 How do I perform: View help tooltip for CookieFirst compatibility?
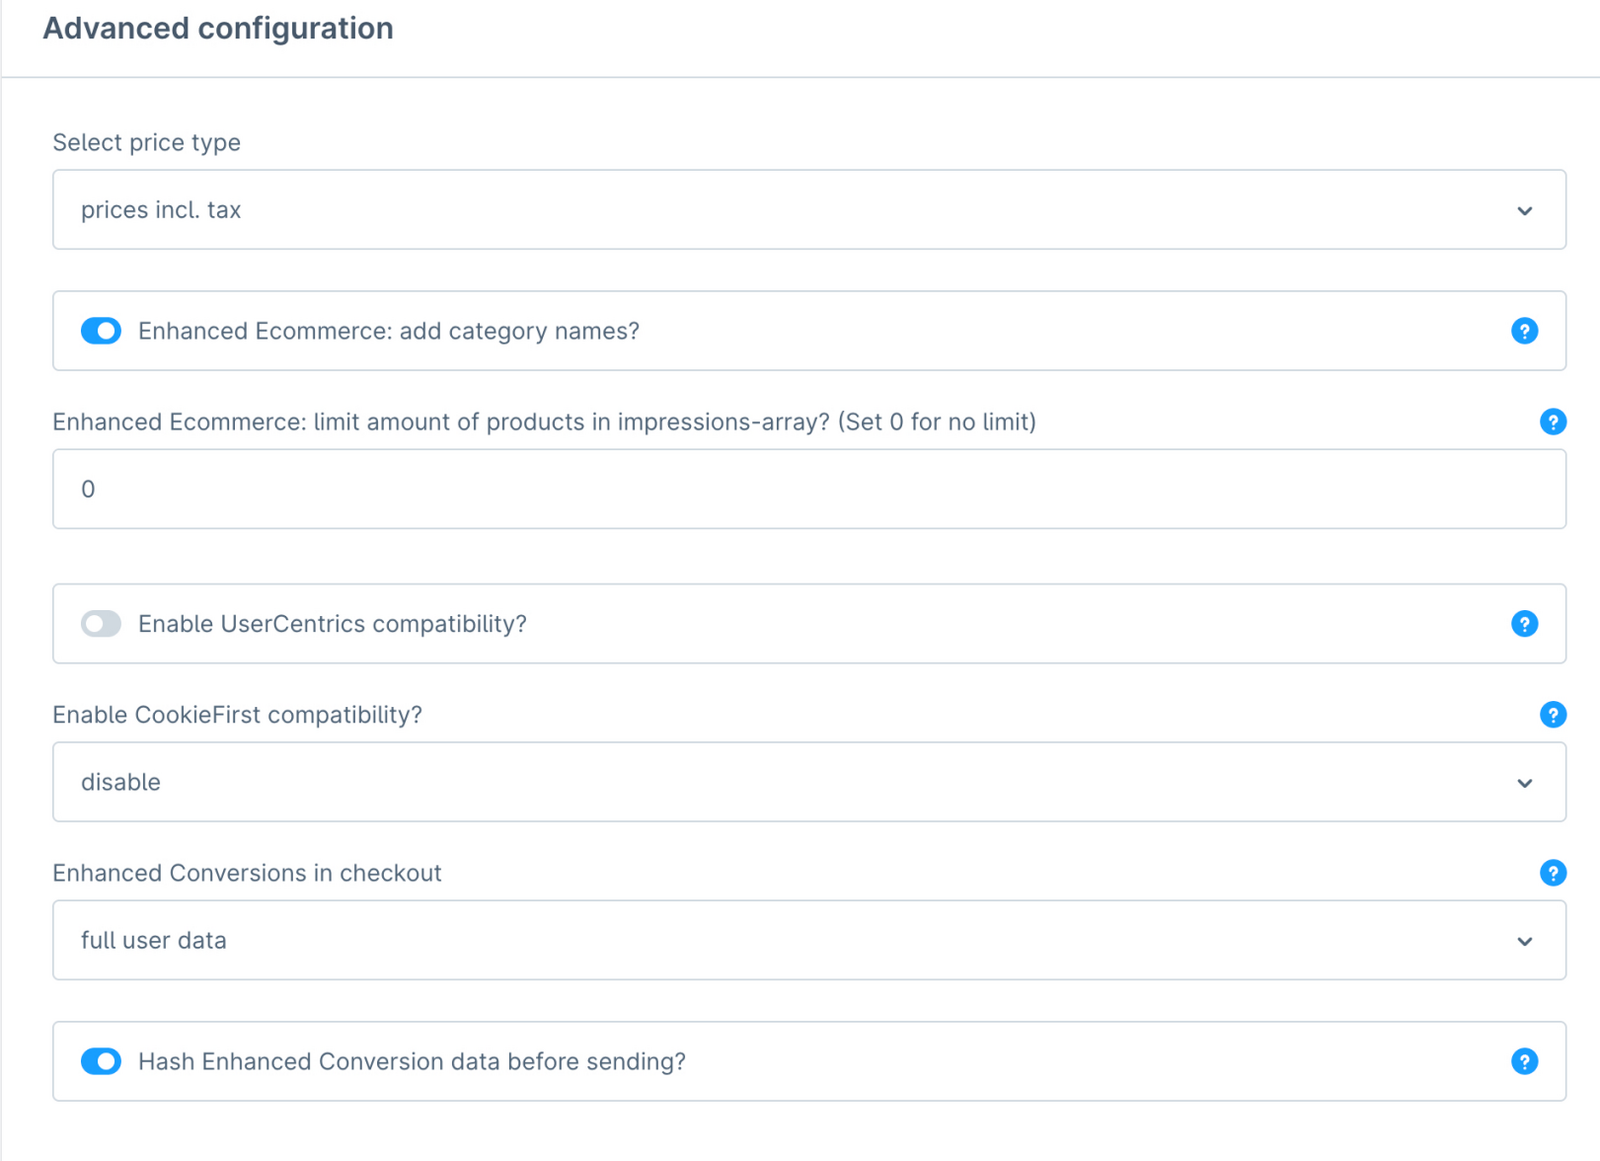click(x=1552, y=715)
